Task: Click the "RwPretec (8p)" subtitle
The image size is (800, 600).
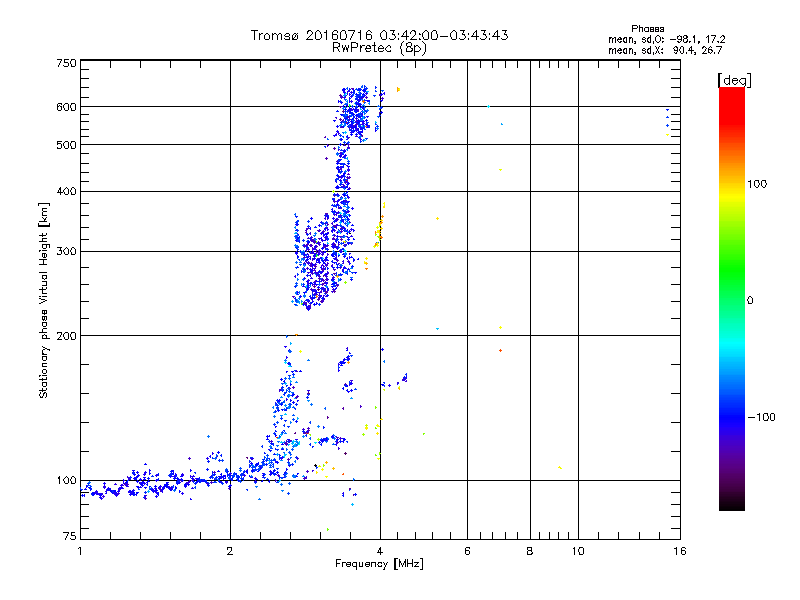Action: tap(379, 48)
